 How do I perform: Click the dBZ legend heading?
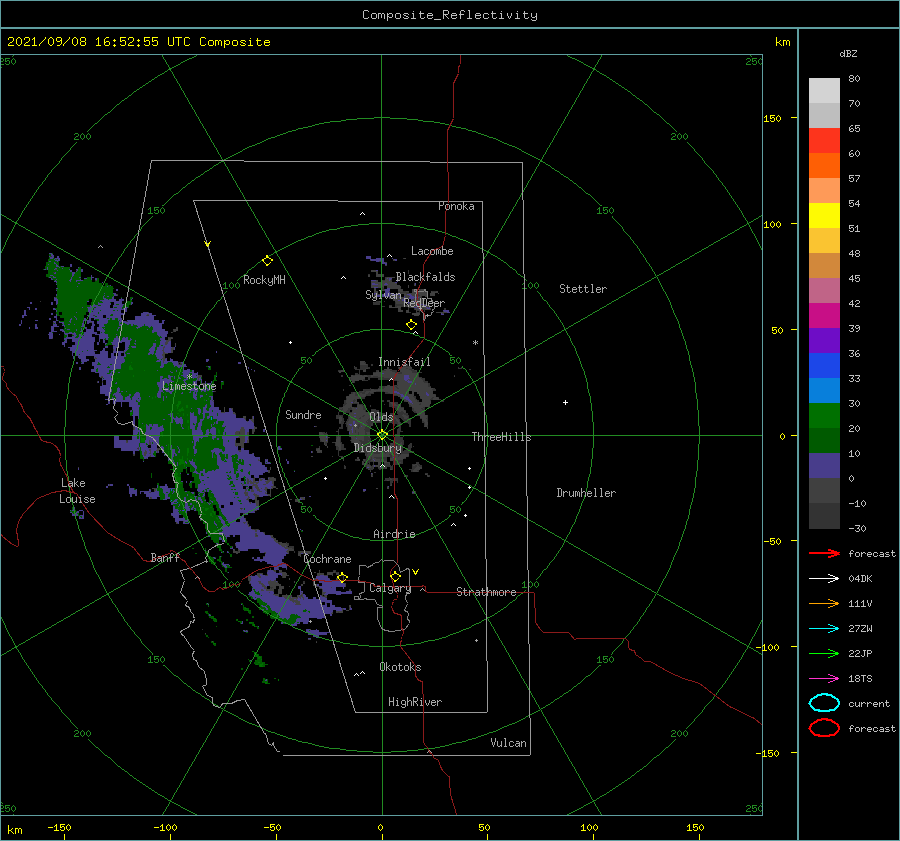pos(848,53)
